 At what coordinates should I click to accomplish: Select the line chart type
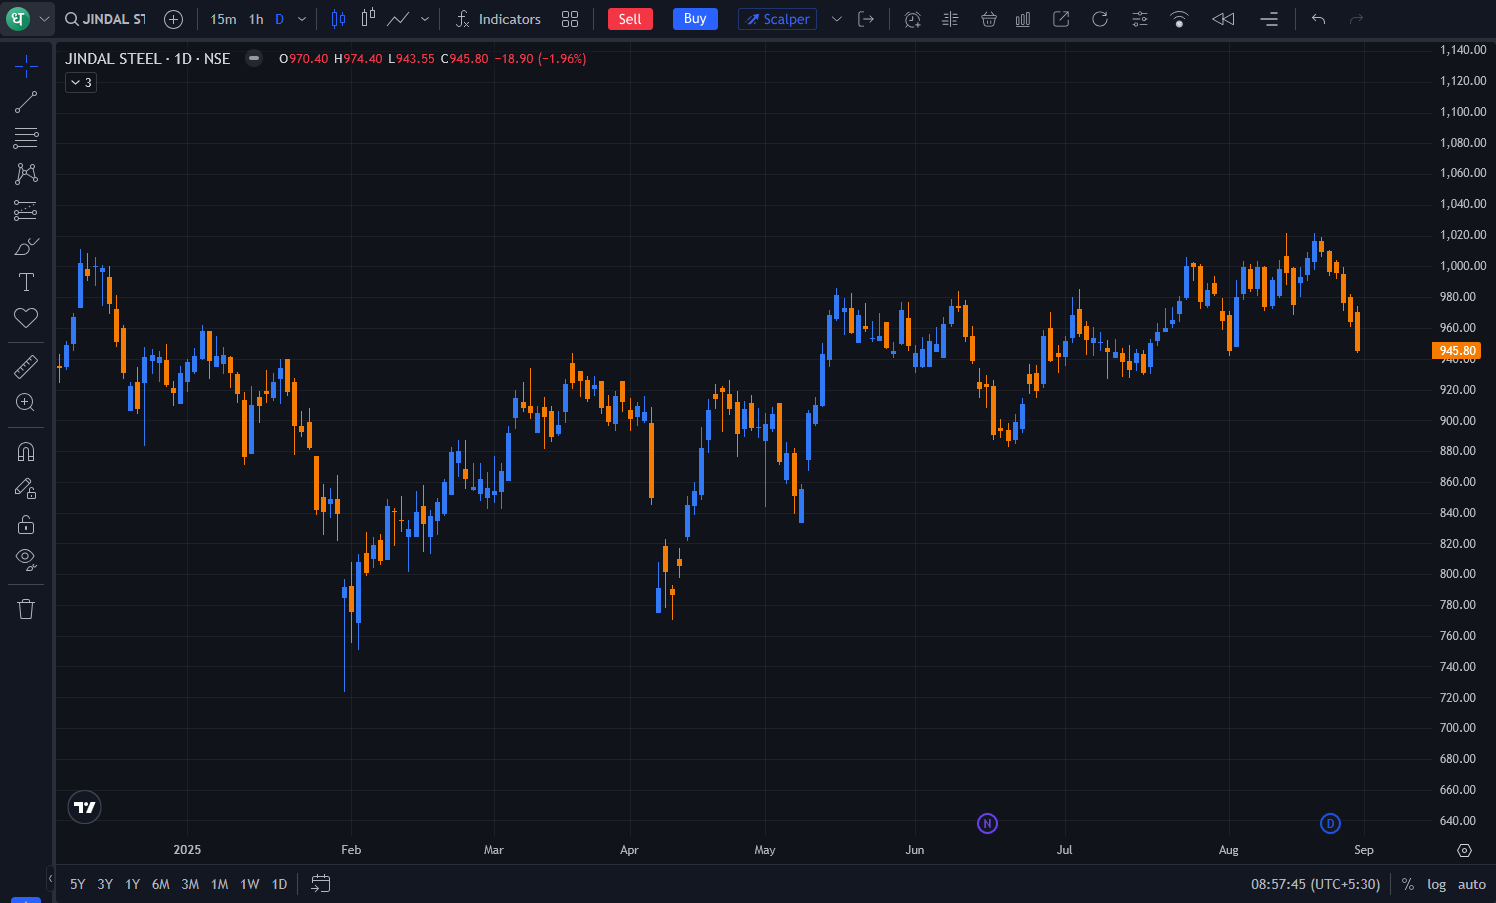[x=398, y=19]
